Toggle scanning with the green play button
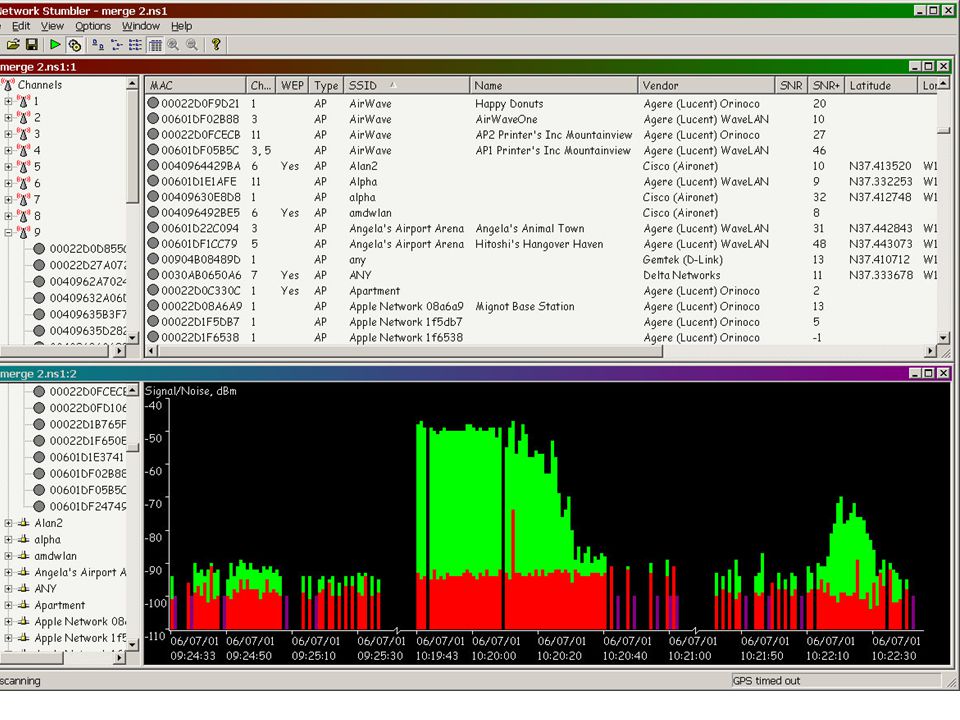Image resolution: width=960 pixels, height=720 pixels. click(55, 45)
